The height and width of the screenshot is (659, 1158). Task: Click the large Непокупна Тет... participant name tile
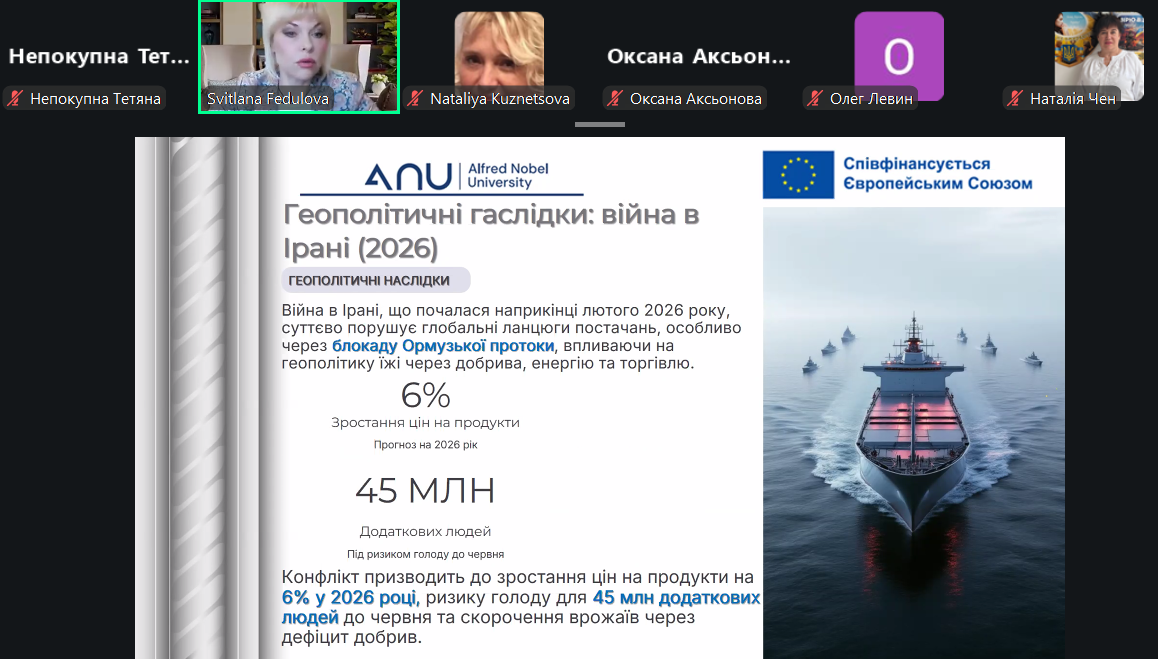pyautogui.click(x=99, y=57)
